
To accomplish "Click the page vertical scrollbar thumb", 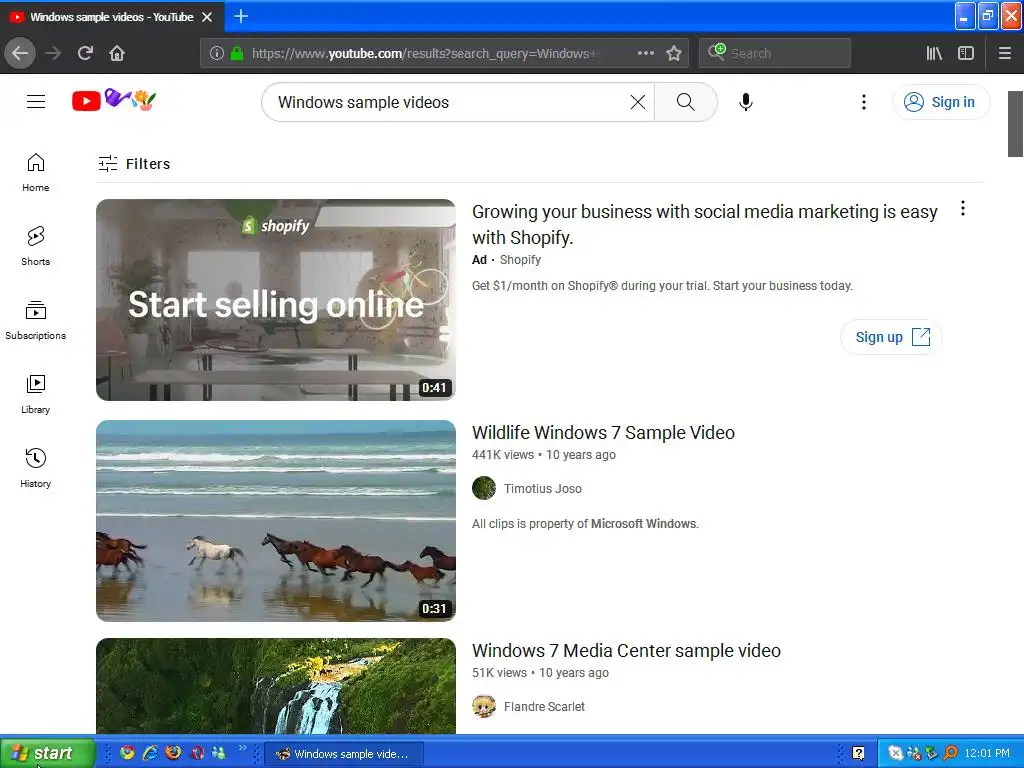I will point(1015,124).
